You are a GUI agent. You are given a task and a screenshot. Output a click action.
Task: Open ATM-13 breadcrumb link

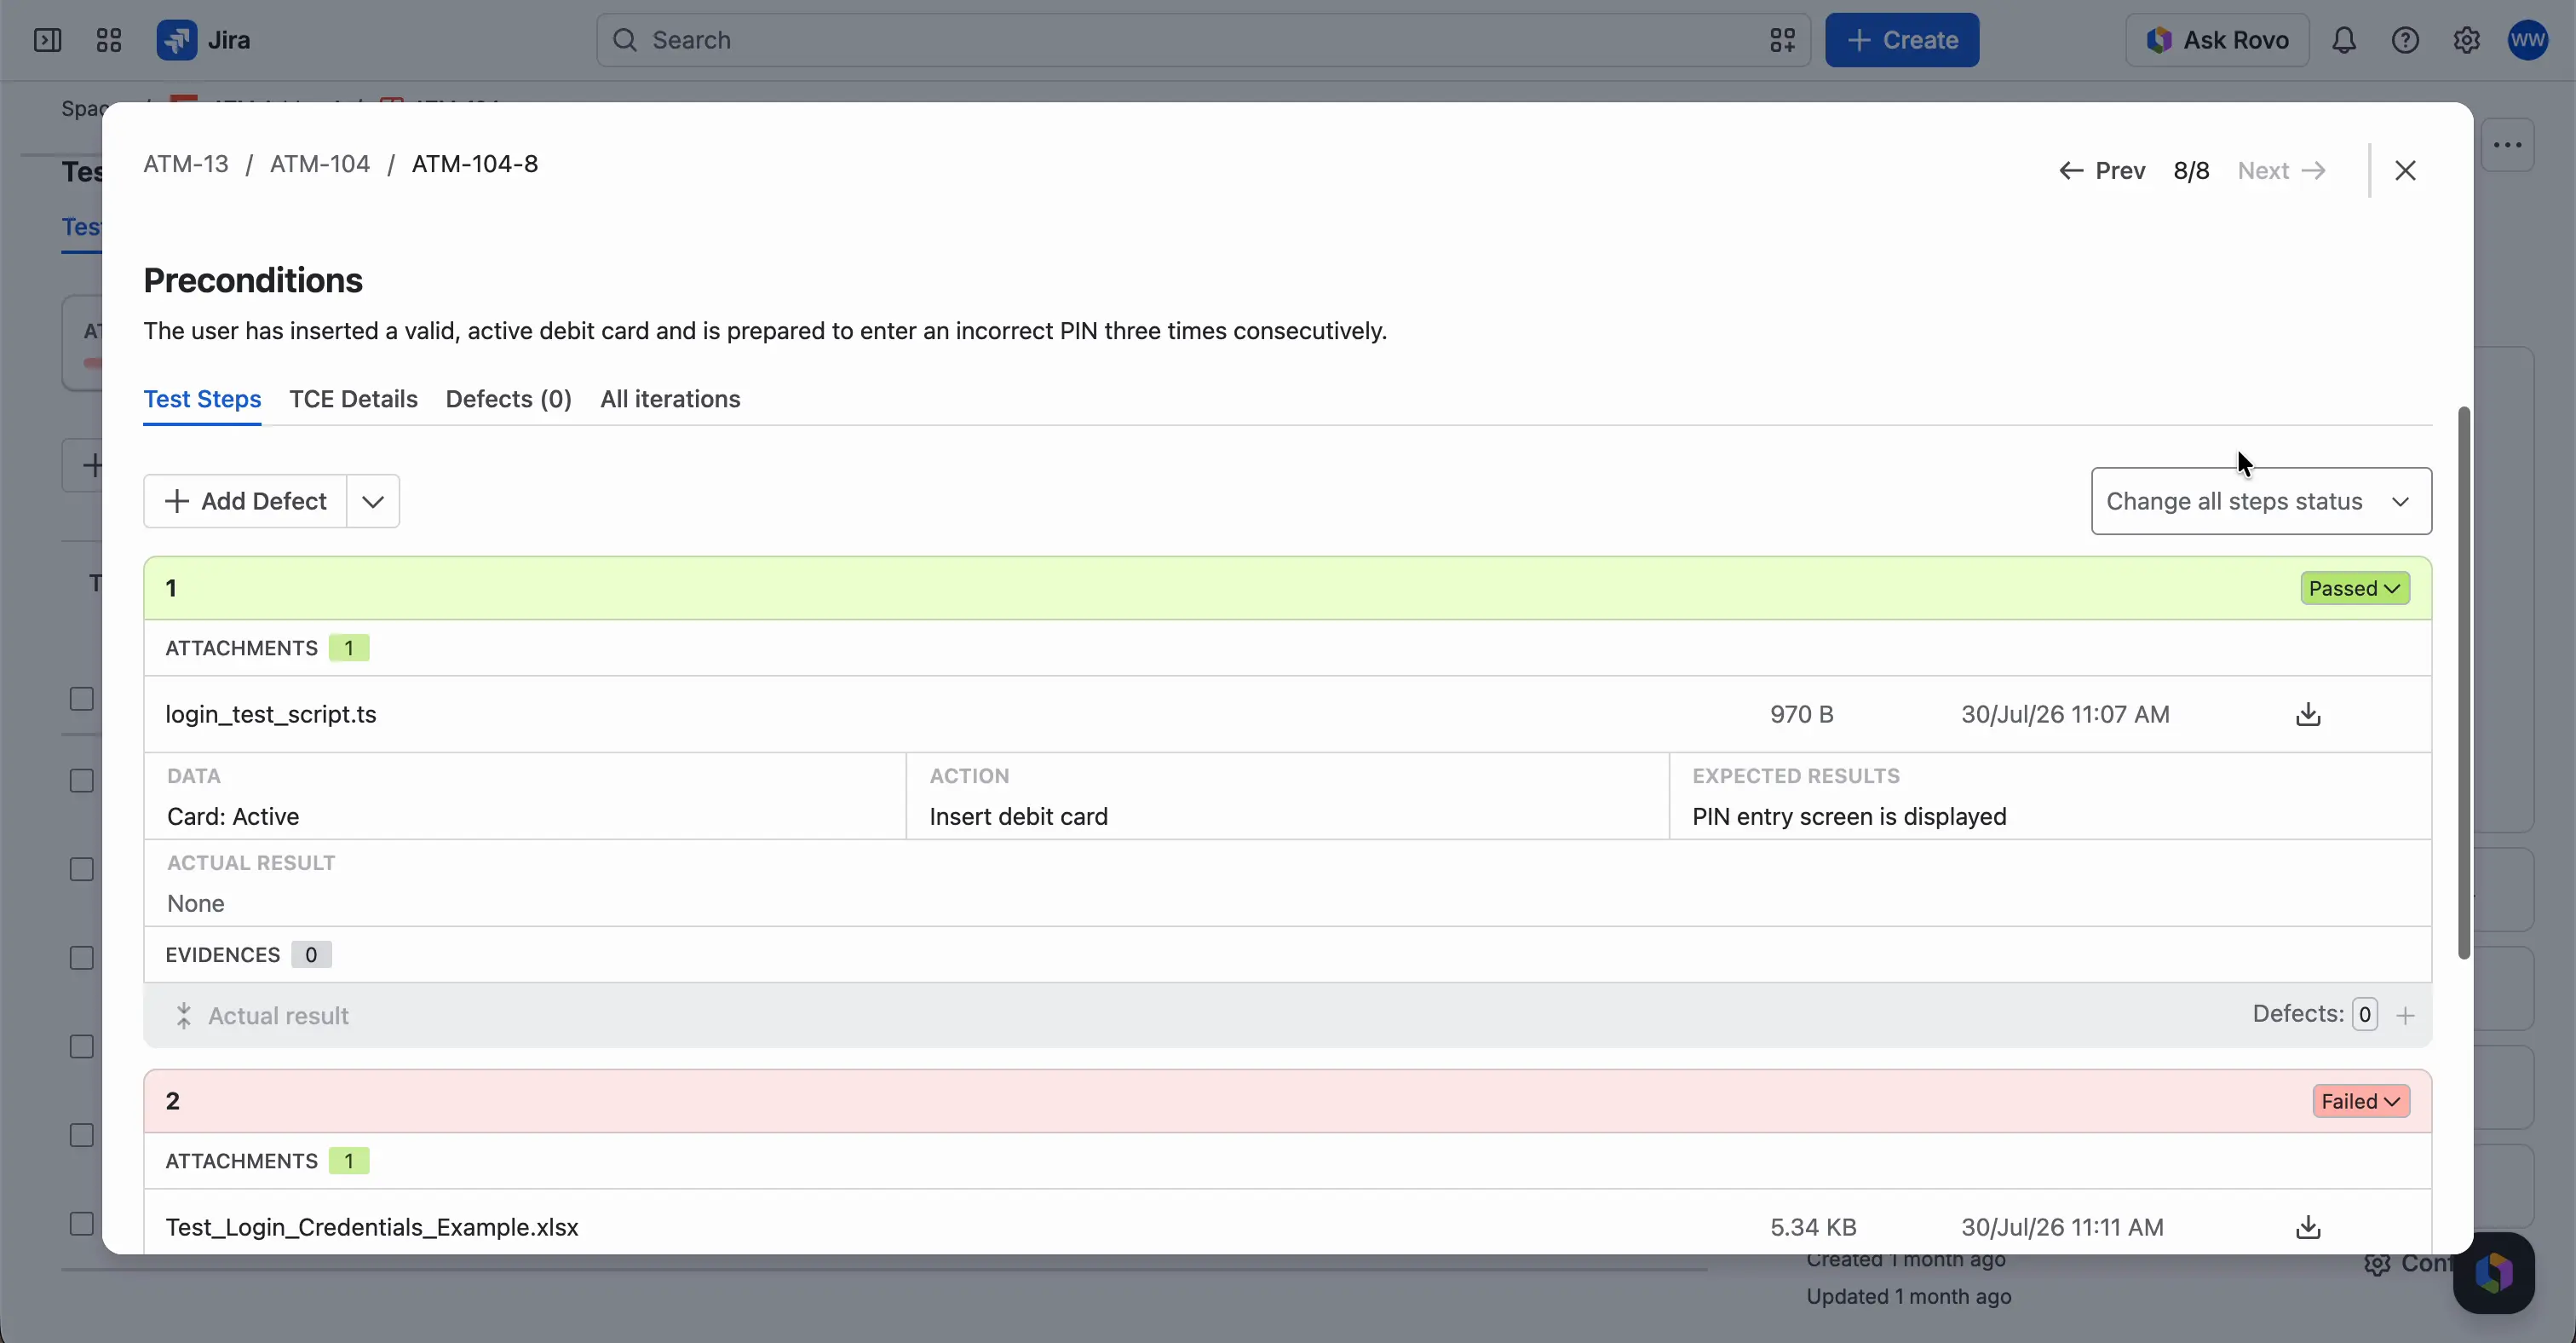click(x=186, y=164)
